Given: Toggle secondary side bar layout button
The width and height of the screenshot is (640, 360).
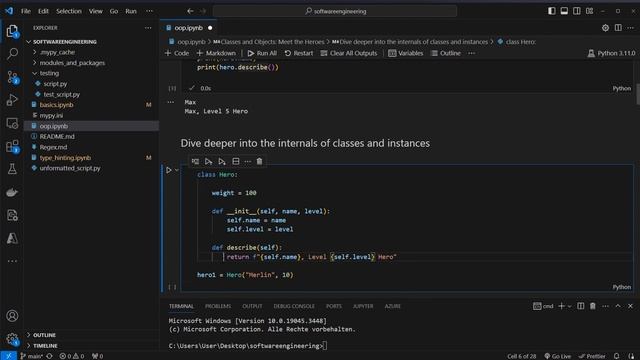Looking at the screenshot, I should [577, 11].
